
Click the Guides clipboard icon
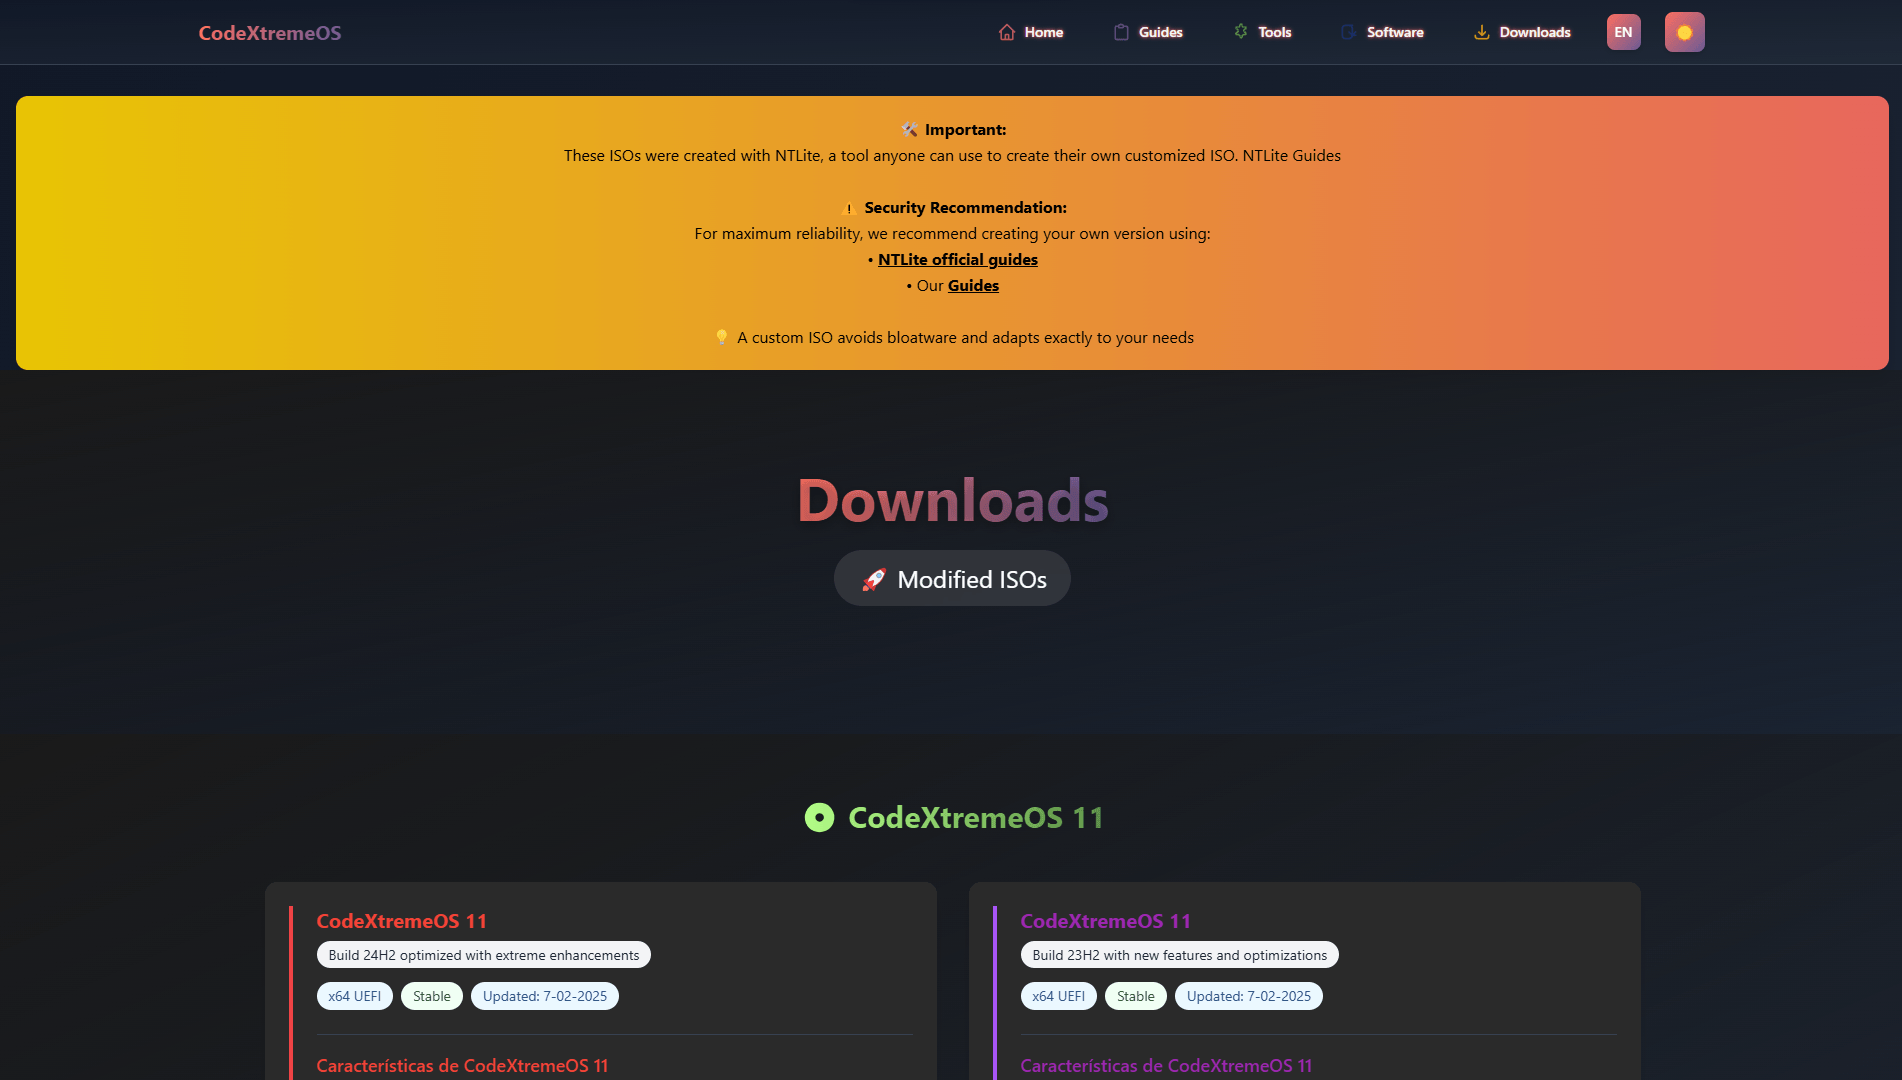[1121, 32]
